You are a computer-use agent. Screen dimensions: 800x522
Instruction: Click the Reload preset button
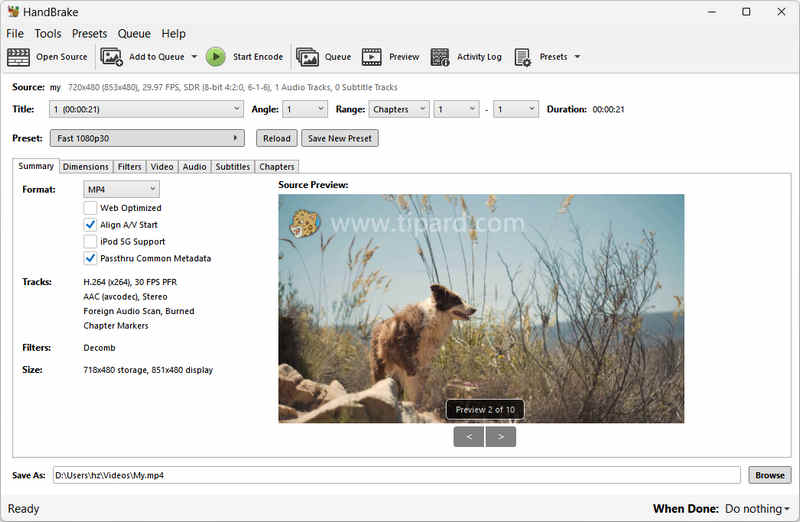point(277,138)
